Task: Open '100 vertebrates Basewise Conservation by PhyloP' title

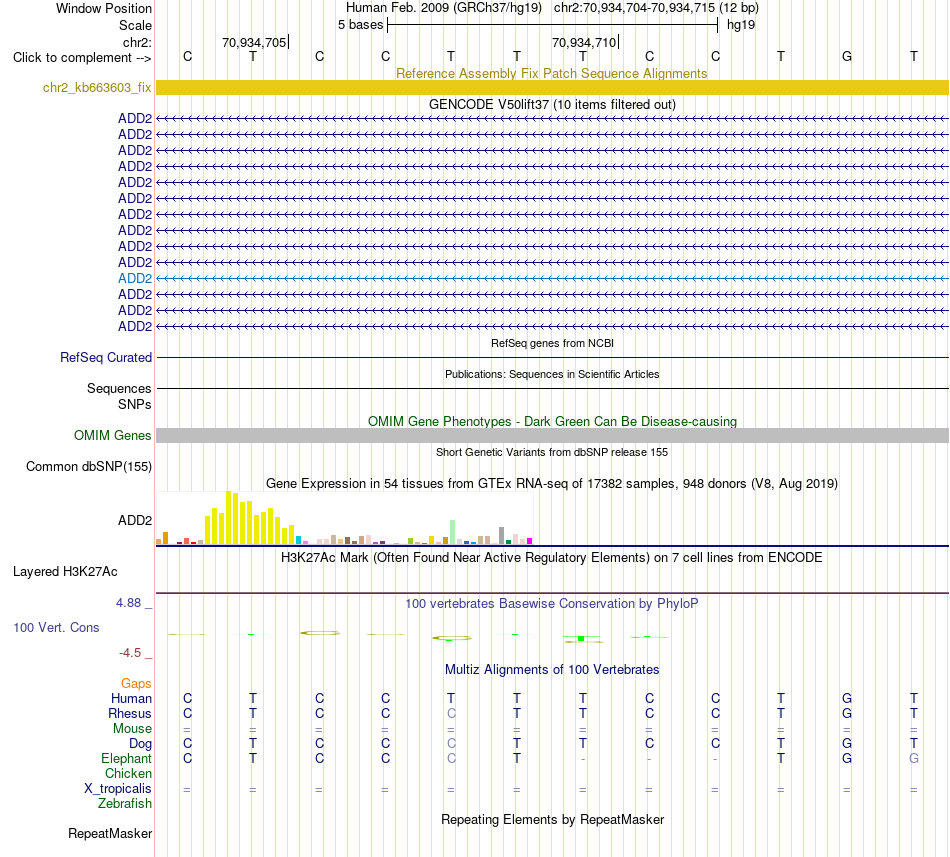Action: pyautogui.click(x=551, y=603)
